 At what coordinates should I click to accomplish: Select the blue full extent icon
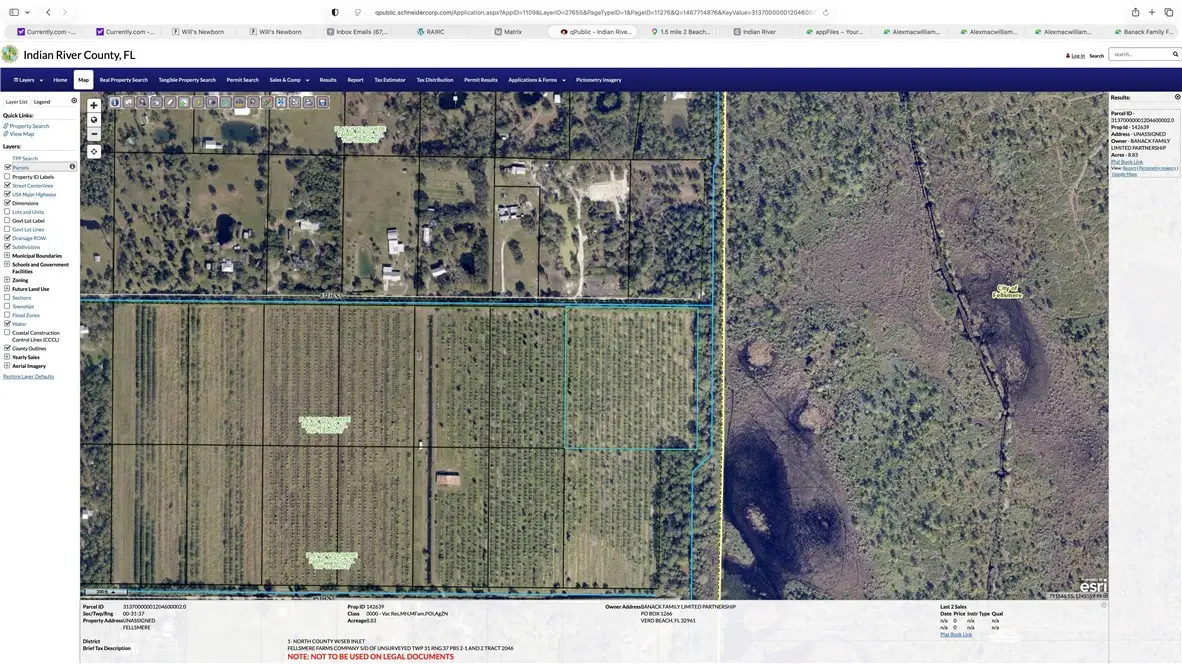coord(281,102)
